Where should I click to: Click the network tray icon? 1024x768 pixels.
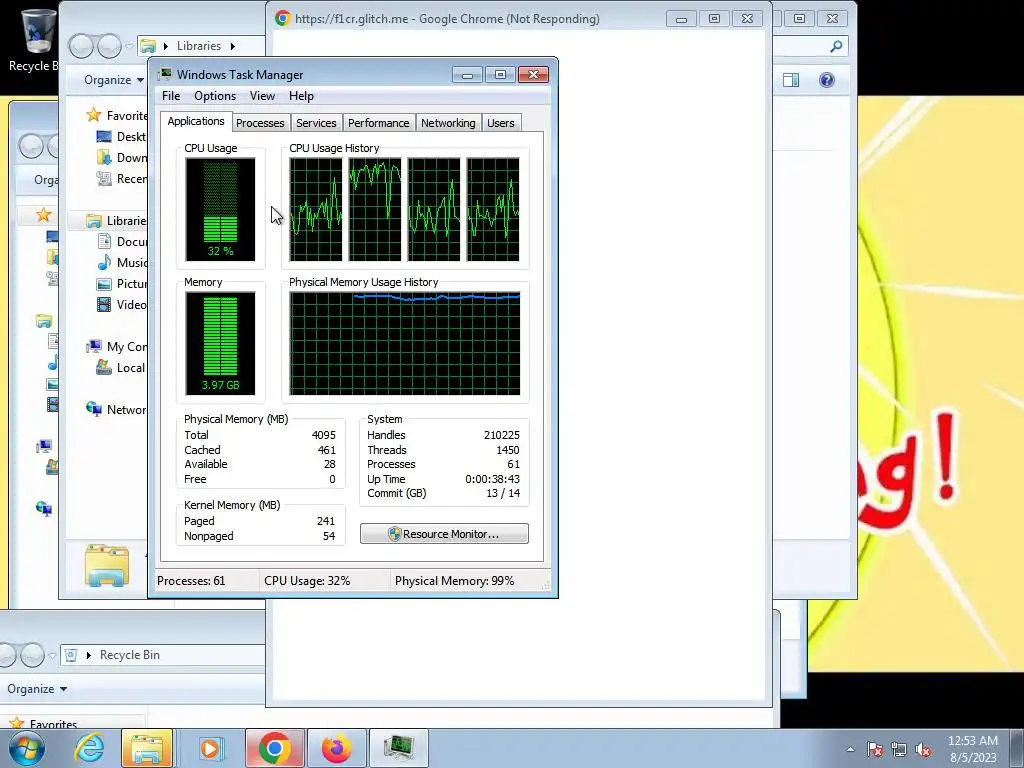point(899,749)
